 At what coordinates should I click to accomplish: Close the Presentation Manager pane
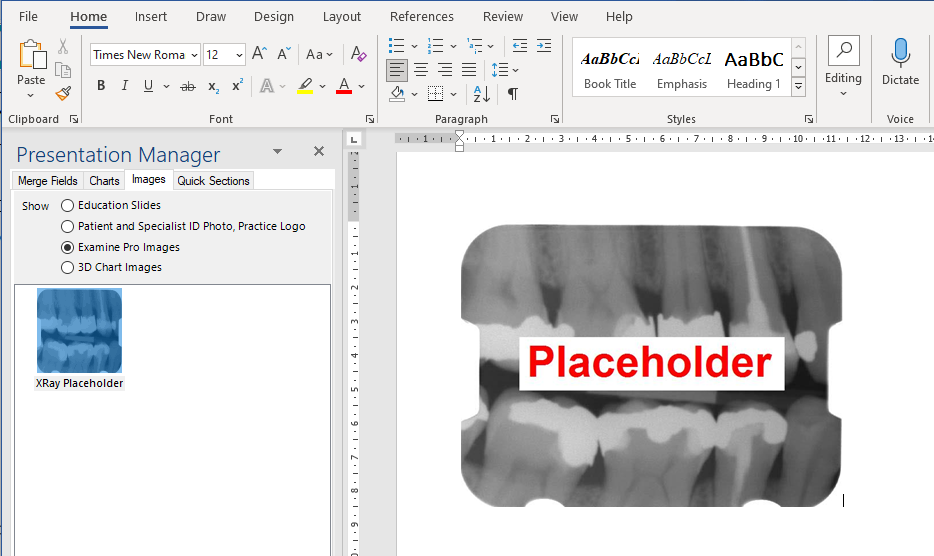pos(319,151)
